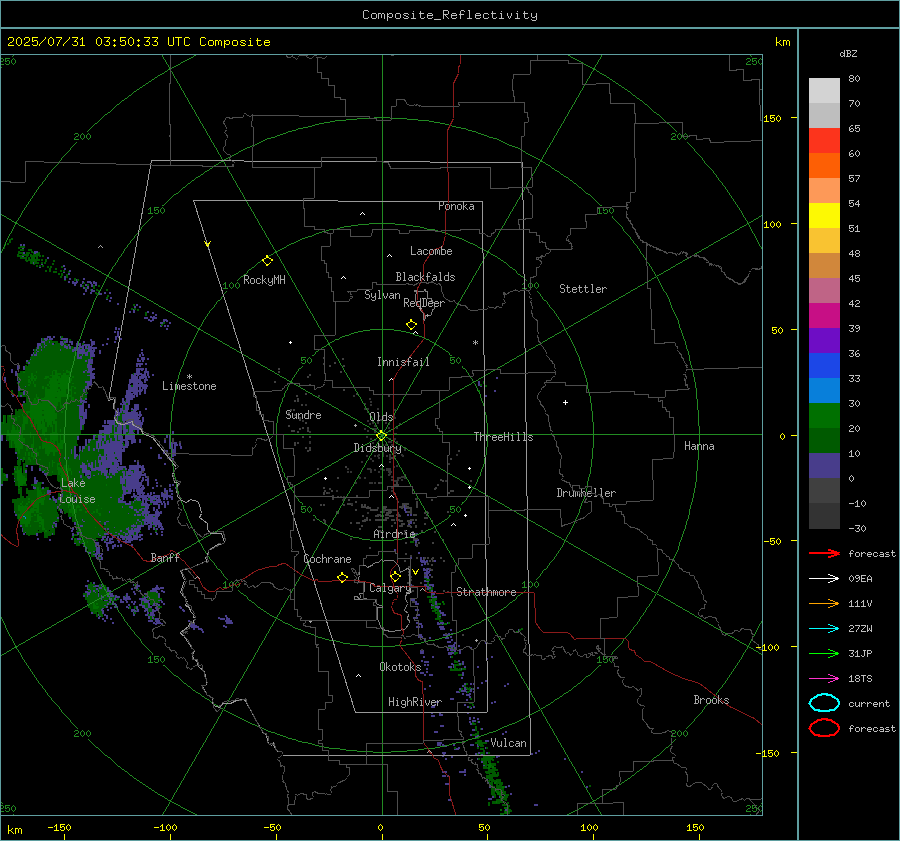The width and height of the screenshot is (900, 841).
Task: Click the white 09EA arrow legend icon
Action: tap(824, 578)
